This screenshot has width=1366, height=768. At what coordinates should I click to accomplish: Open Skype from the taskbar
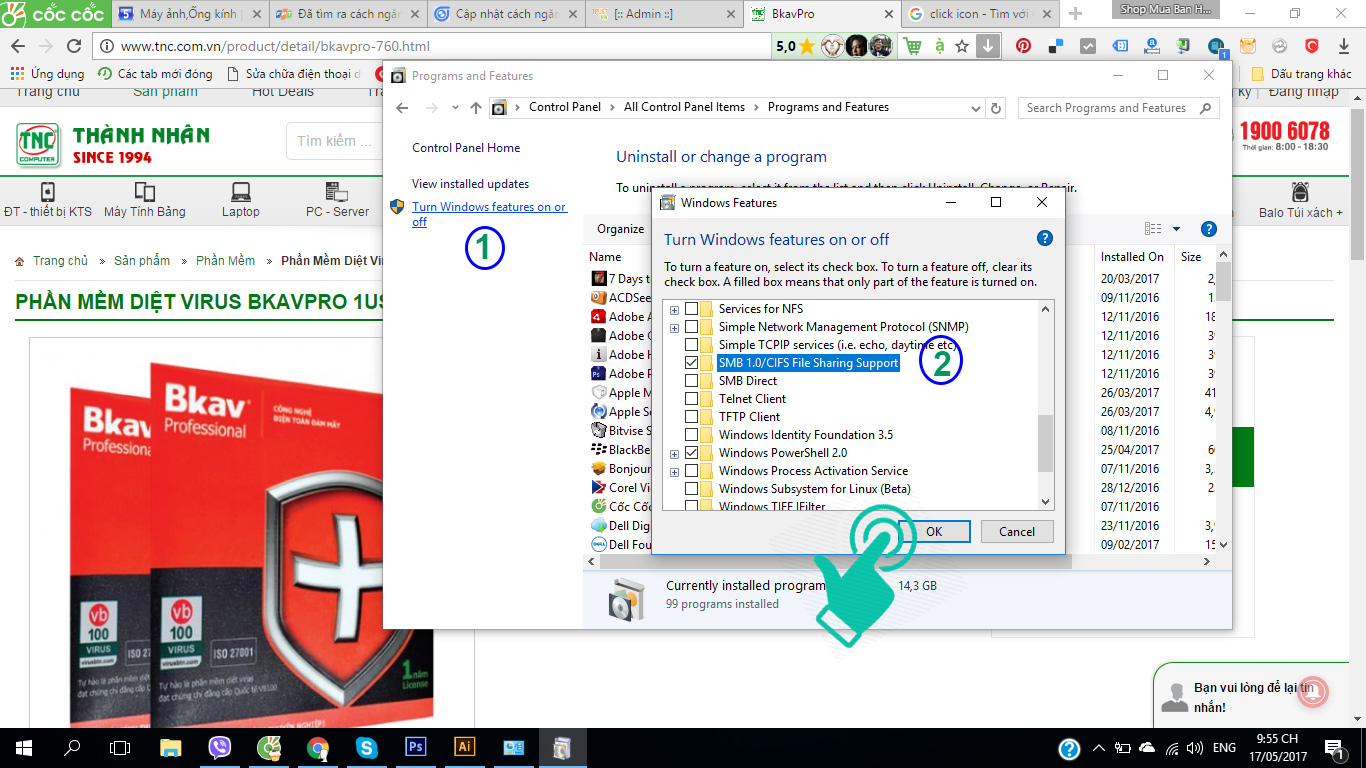coord(367,747)
